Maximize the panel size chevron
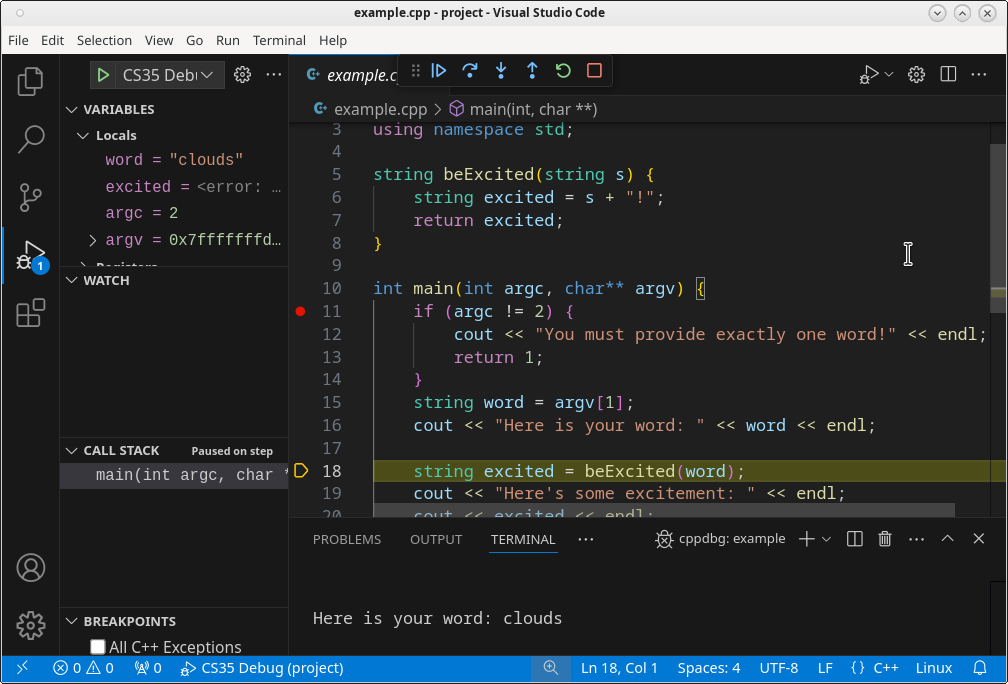 pos(948,539)
